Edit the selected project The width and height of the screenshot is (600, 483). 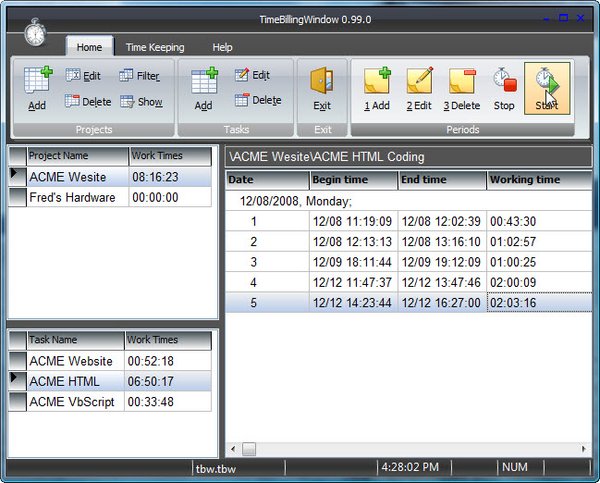[x=83, y=75]
